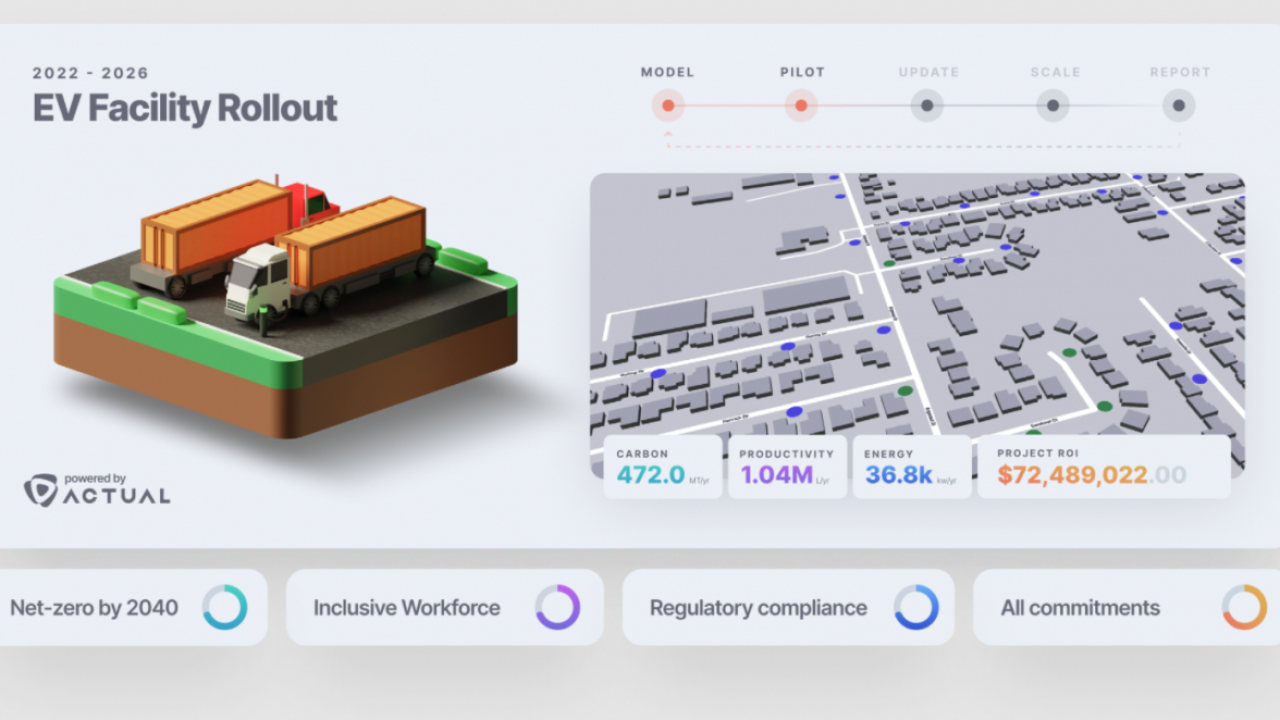Click the EV Facility Rollout title
Viewport: 1280px width, 720px height.
coord(185,108)
